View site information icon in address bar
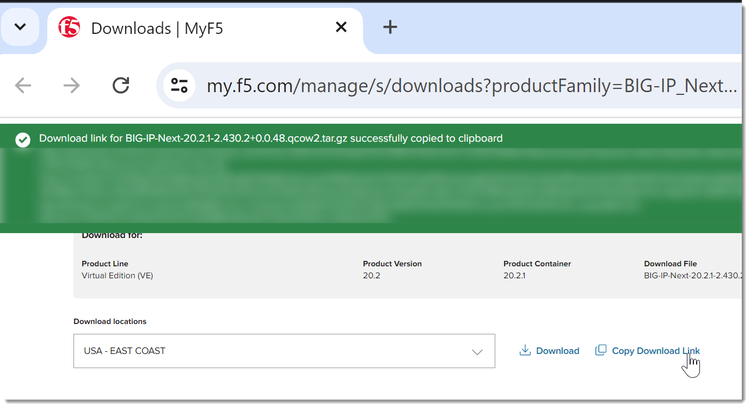750x408 pixels. tap(180, 85)
